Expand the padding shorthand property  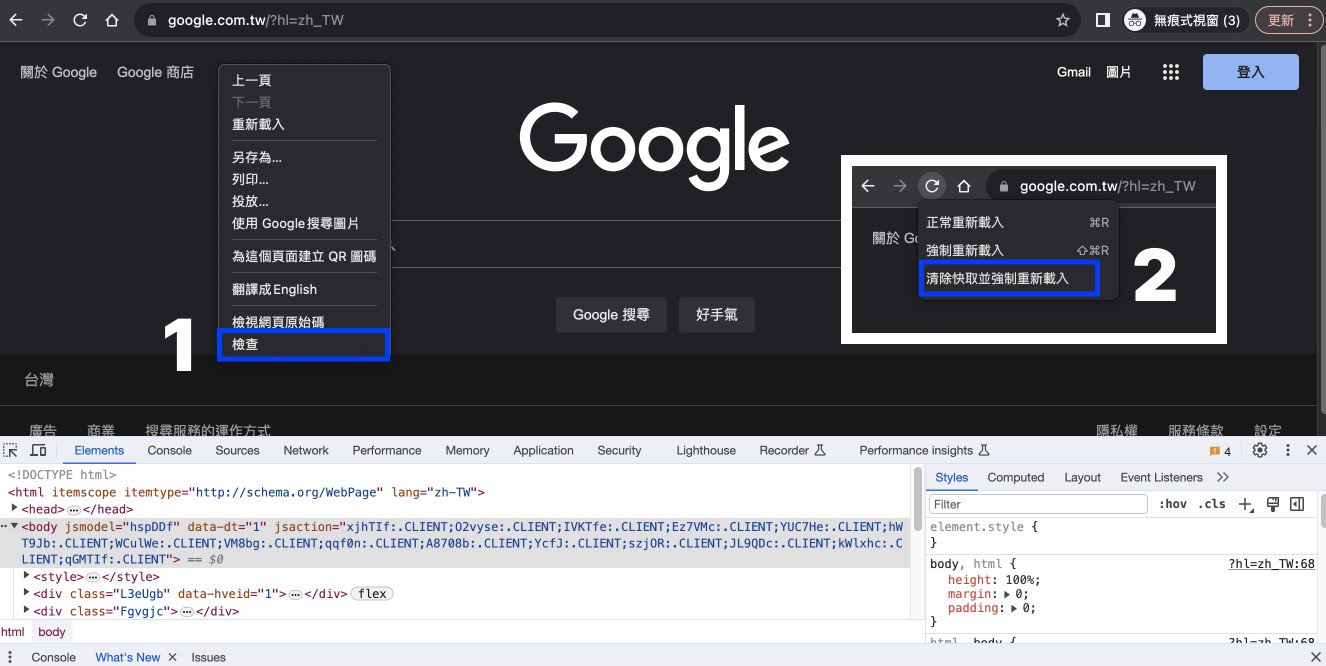pyautogui.click(x=1014, y=608)
